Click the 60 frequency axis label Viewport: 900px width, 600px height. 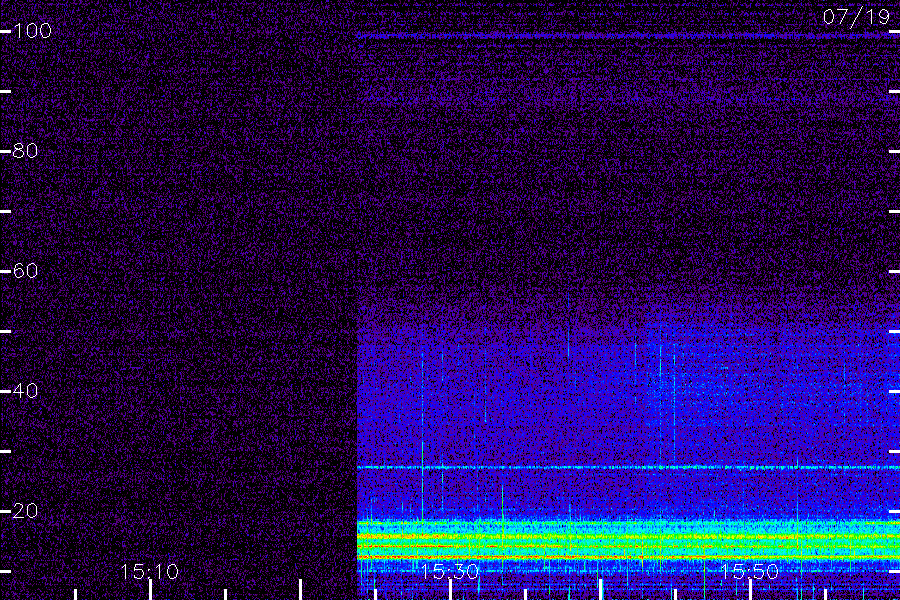[25, 270]
